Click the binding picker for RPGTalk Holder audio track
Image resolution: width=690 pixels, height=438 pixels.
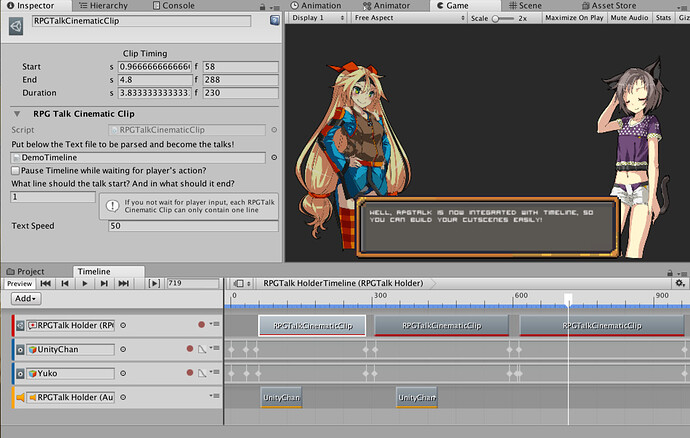click(123, 397)
